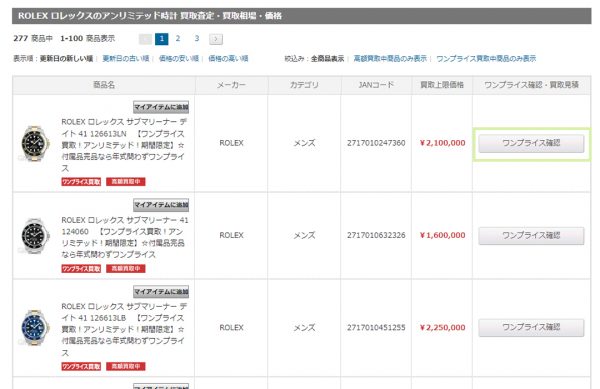The image size is (600, 389).
Task: Add 126613LN to マイアイテム
Action: pyautogui.click(x=161, y=107)
